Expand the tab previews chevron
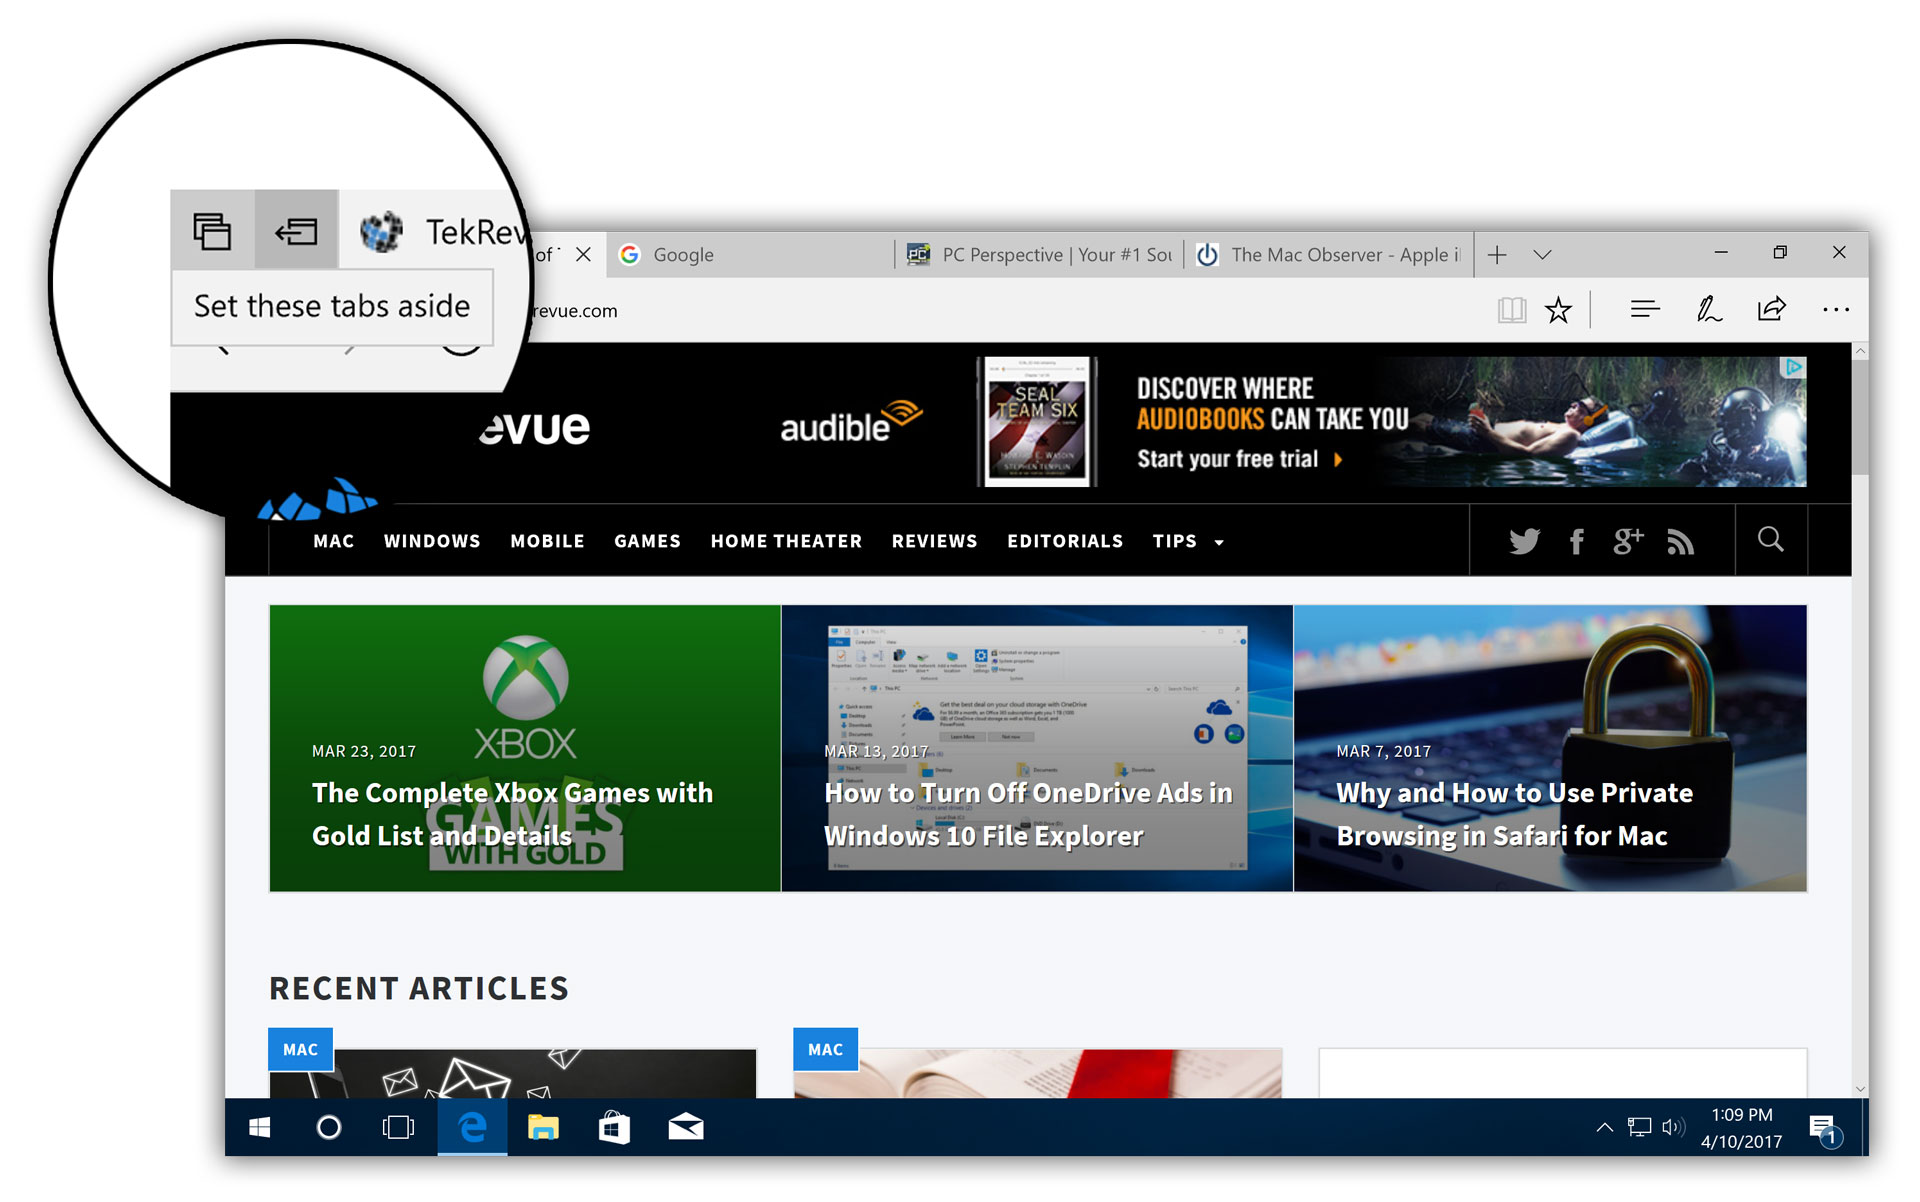This screenshot has height=1202, width=1920. coord(1543,255)
